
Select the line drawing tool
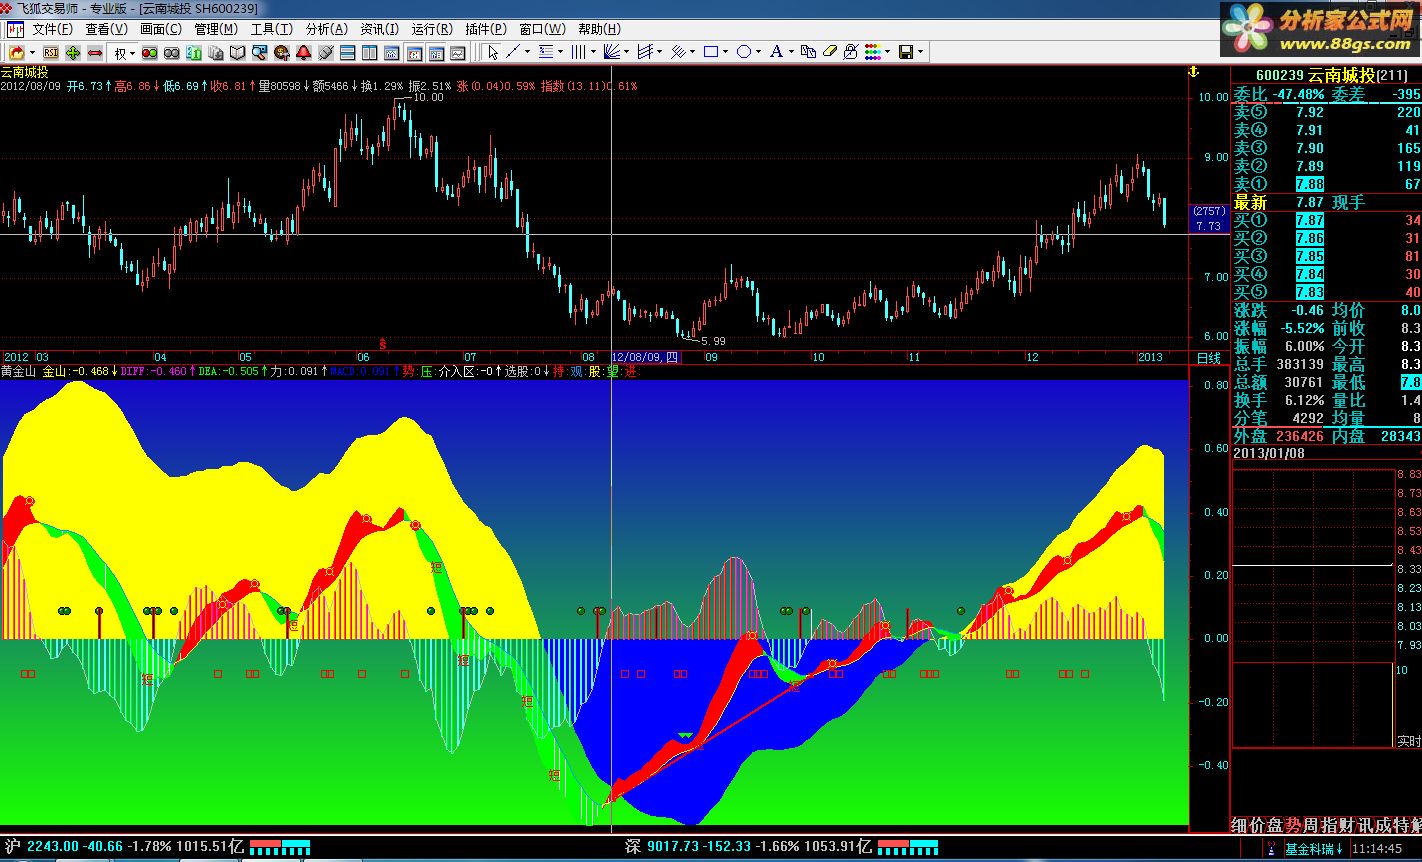point(513,52)
